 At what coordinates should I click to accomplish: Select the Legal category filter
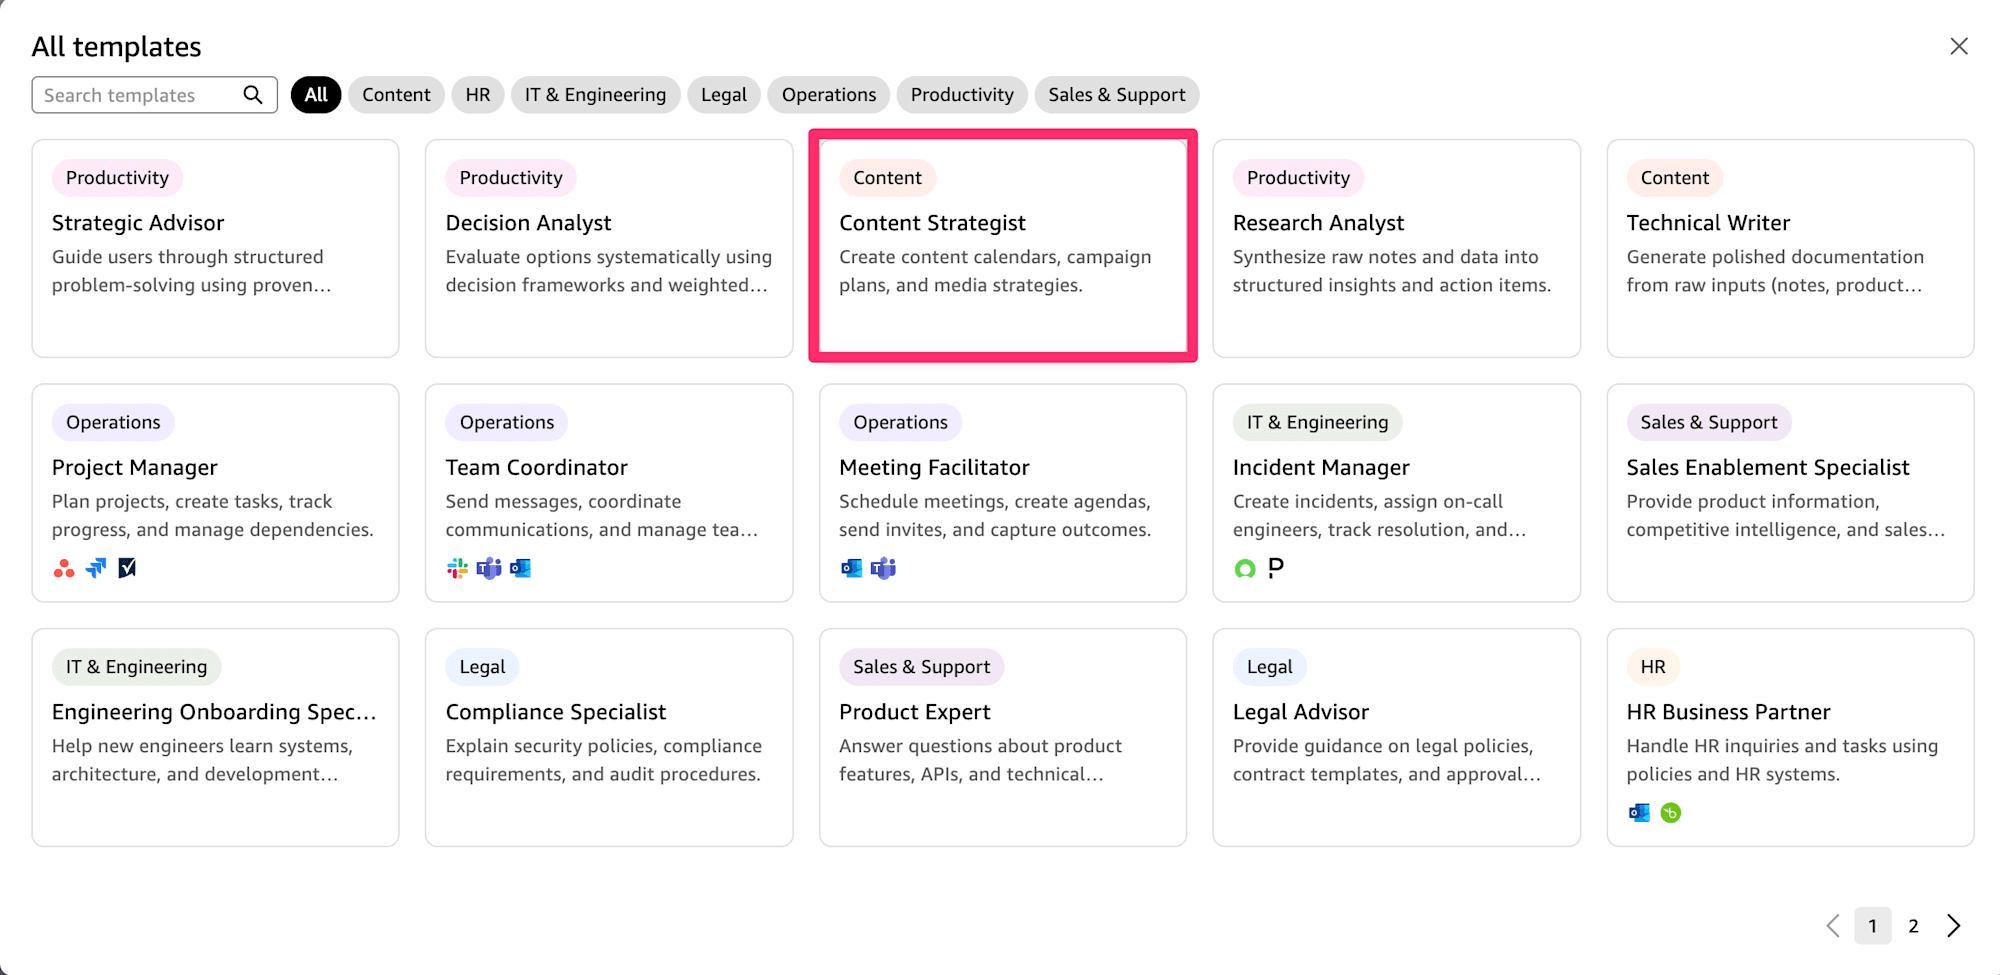(723, 95)
